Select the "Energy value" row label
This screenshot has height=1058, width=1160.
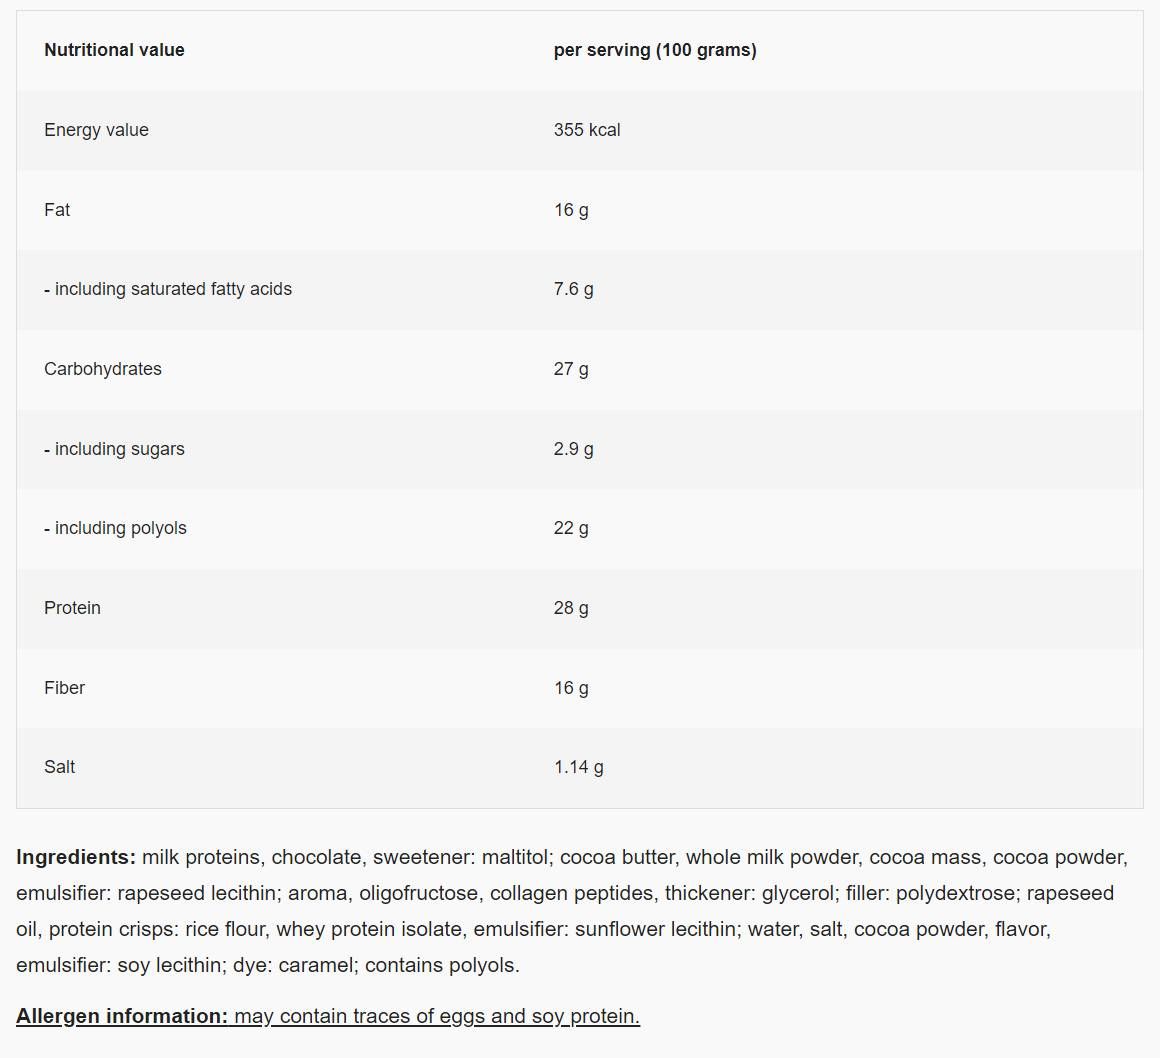[96, 130]
